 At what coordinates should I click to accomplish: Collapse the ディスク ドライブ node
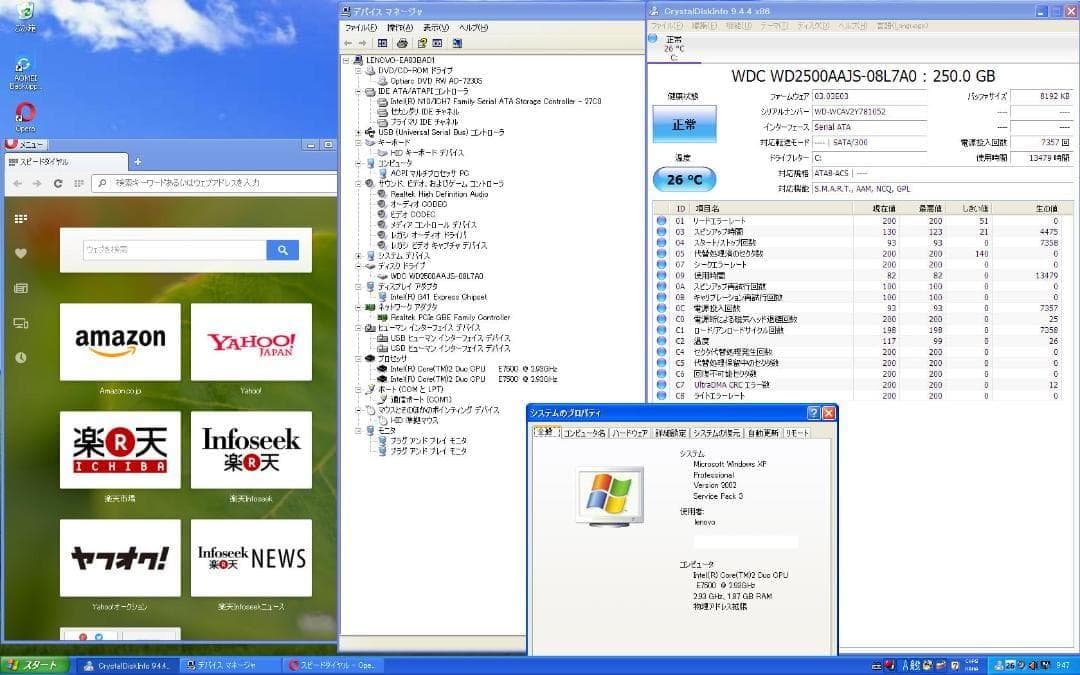358,266
